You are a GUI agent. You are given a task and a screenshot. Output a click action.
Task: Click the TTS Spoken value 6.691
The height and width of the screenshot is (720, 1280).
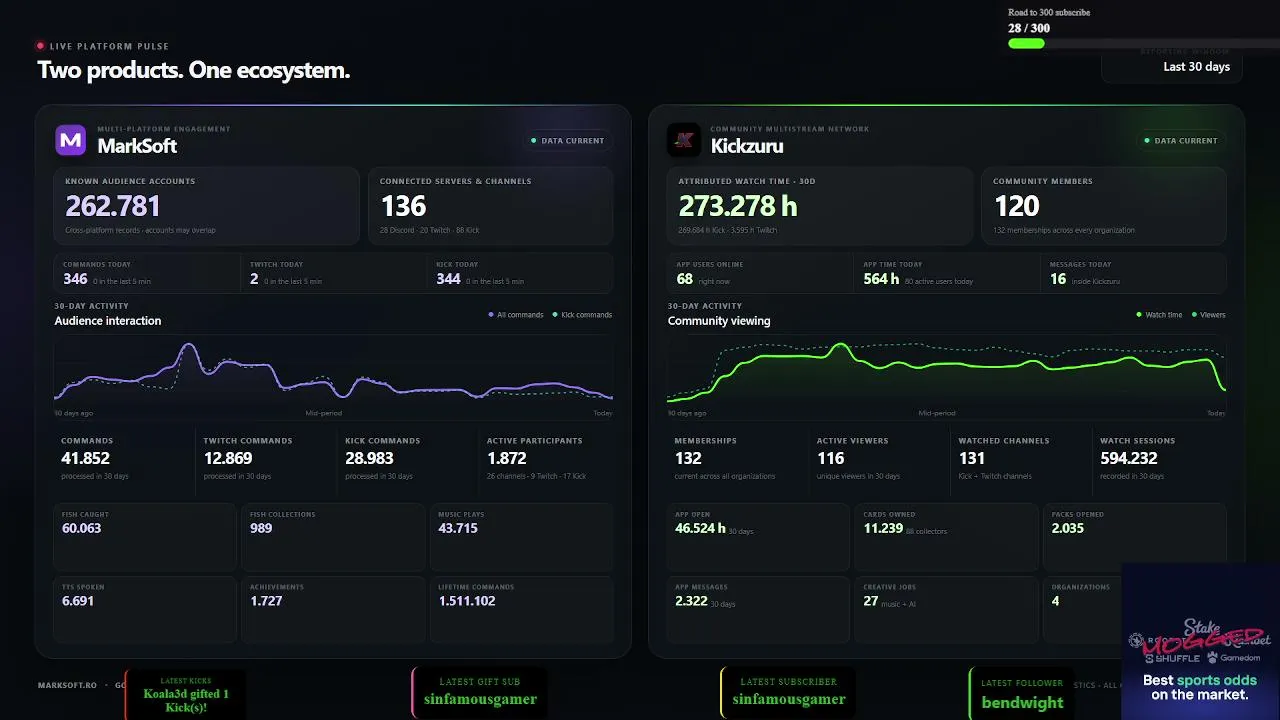tap(78, 601)
